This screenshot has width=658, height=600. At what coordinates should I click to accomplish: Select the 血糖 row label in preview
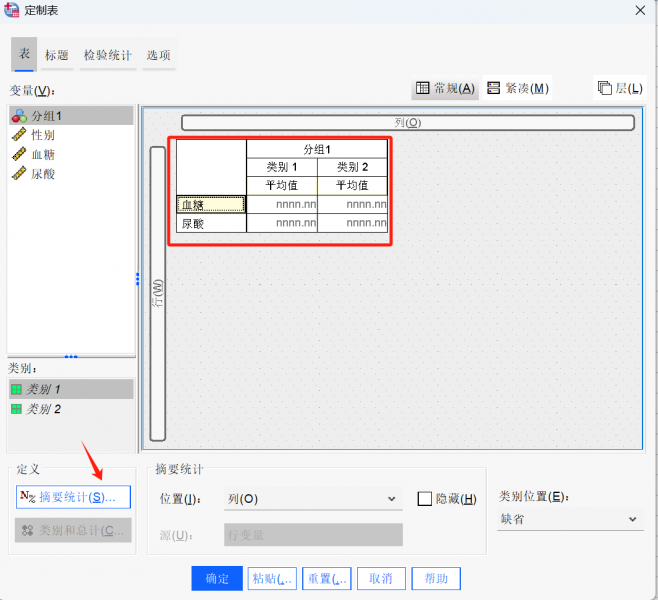point(211,205)
